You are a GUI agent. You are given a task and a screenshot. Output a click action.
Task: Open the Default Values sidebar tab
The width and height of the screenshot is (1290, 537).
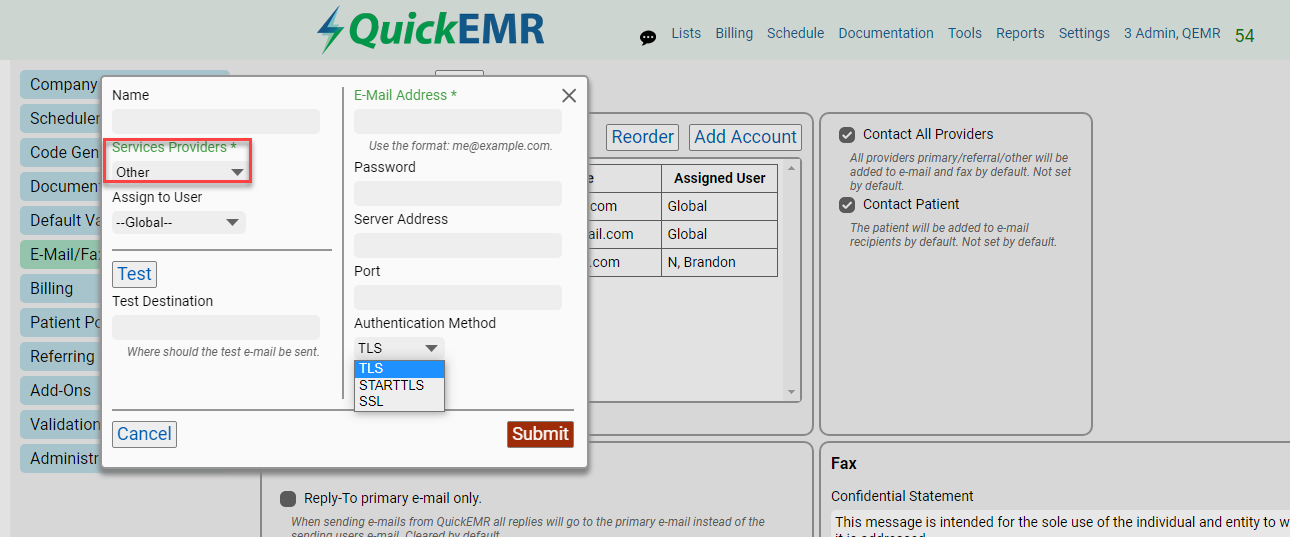click(x=62, y=221)
